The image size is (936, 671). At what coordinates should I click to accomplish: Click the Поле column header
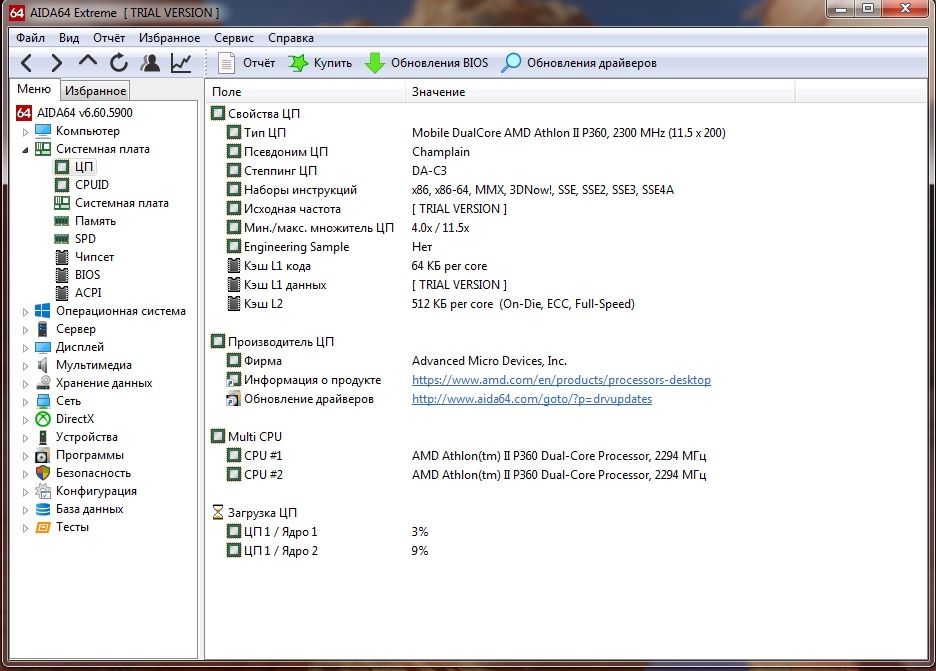(306, 92)
